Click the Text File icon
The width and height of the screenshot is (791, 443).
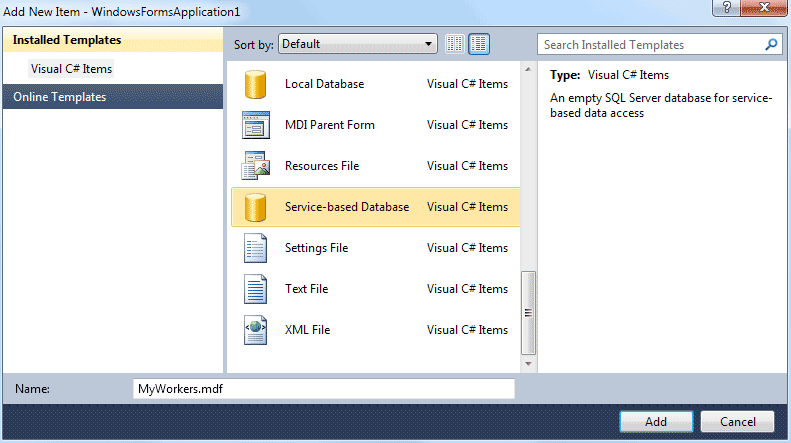coord(256,289)
